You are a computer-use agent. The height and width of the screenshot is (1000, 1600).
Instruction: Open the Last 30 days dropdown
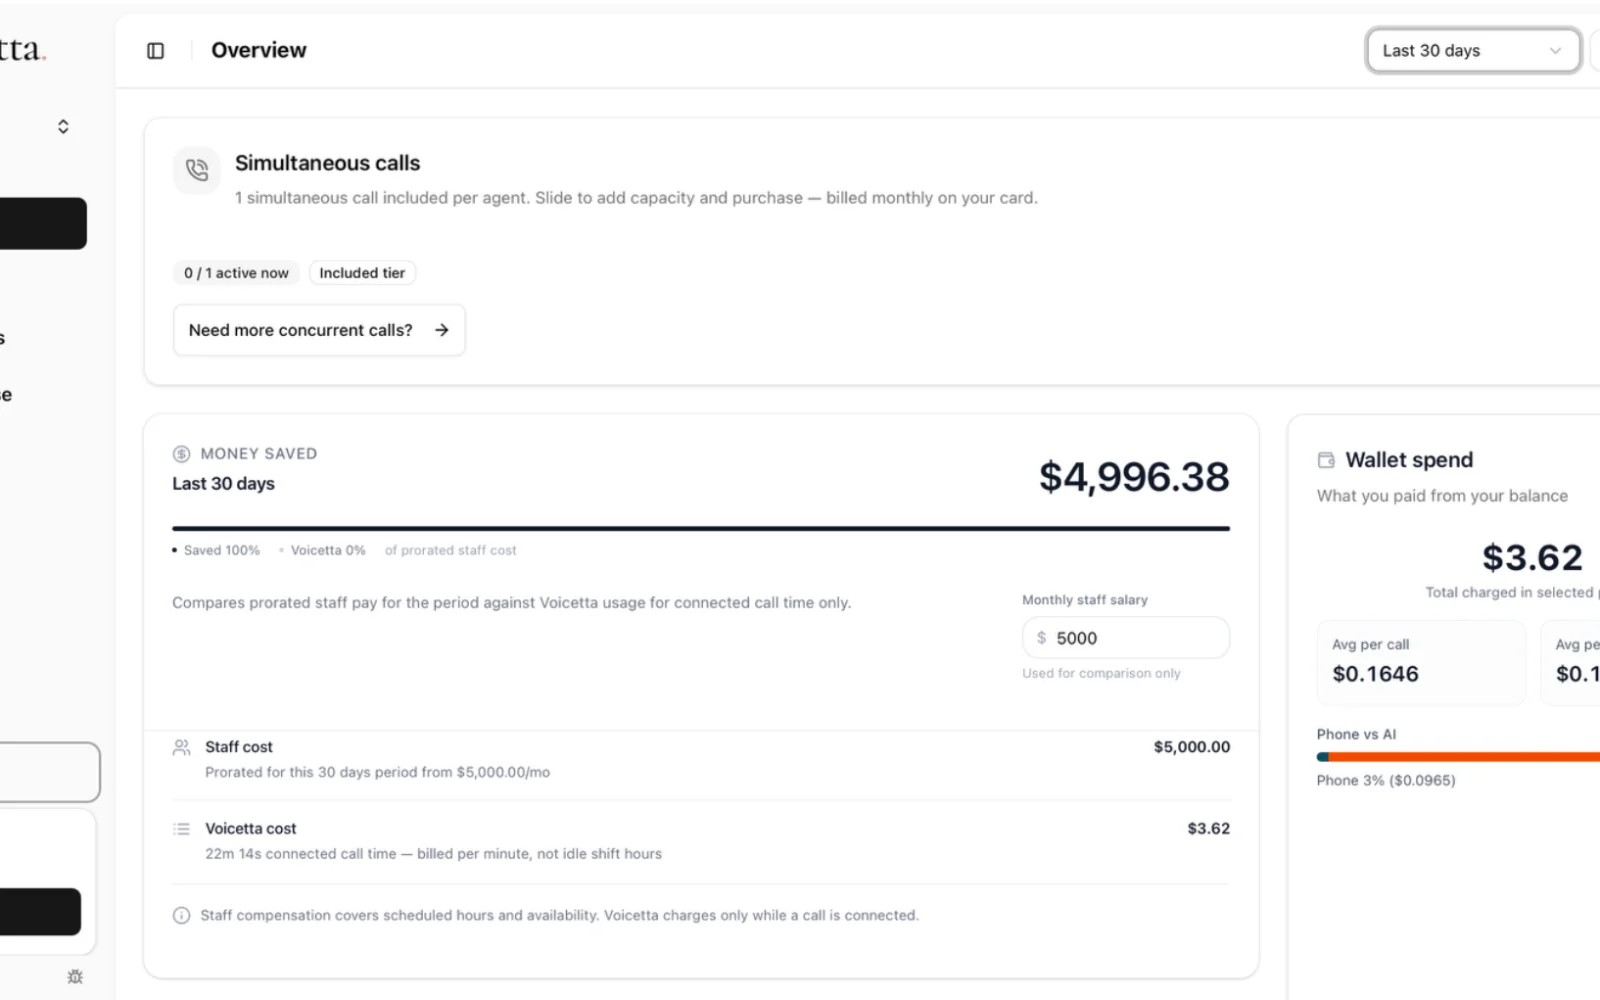tap(1473, 51)
